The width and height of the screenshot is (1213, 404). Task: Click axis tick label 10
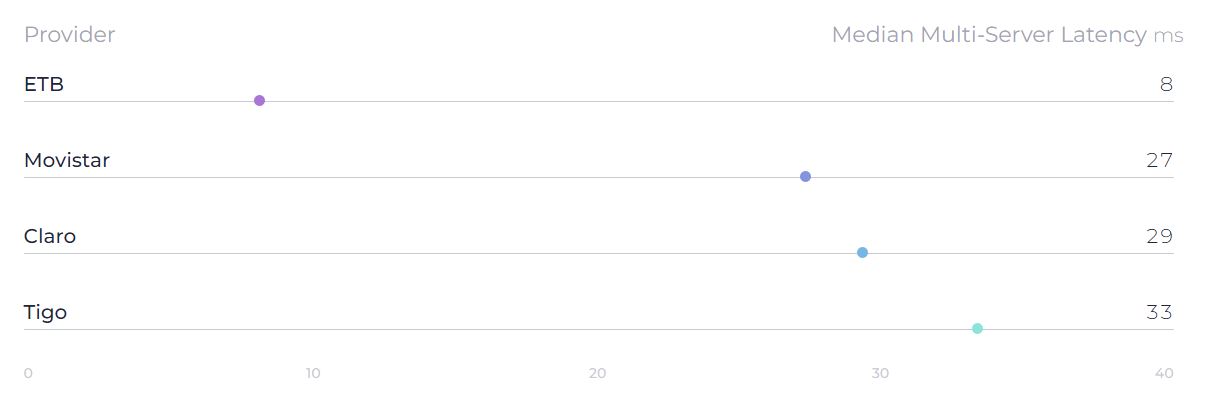pos(313,373)
